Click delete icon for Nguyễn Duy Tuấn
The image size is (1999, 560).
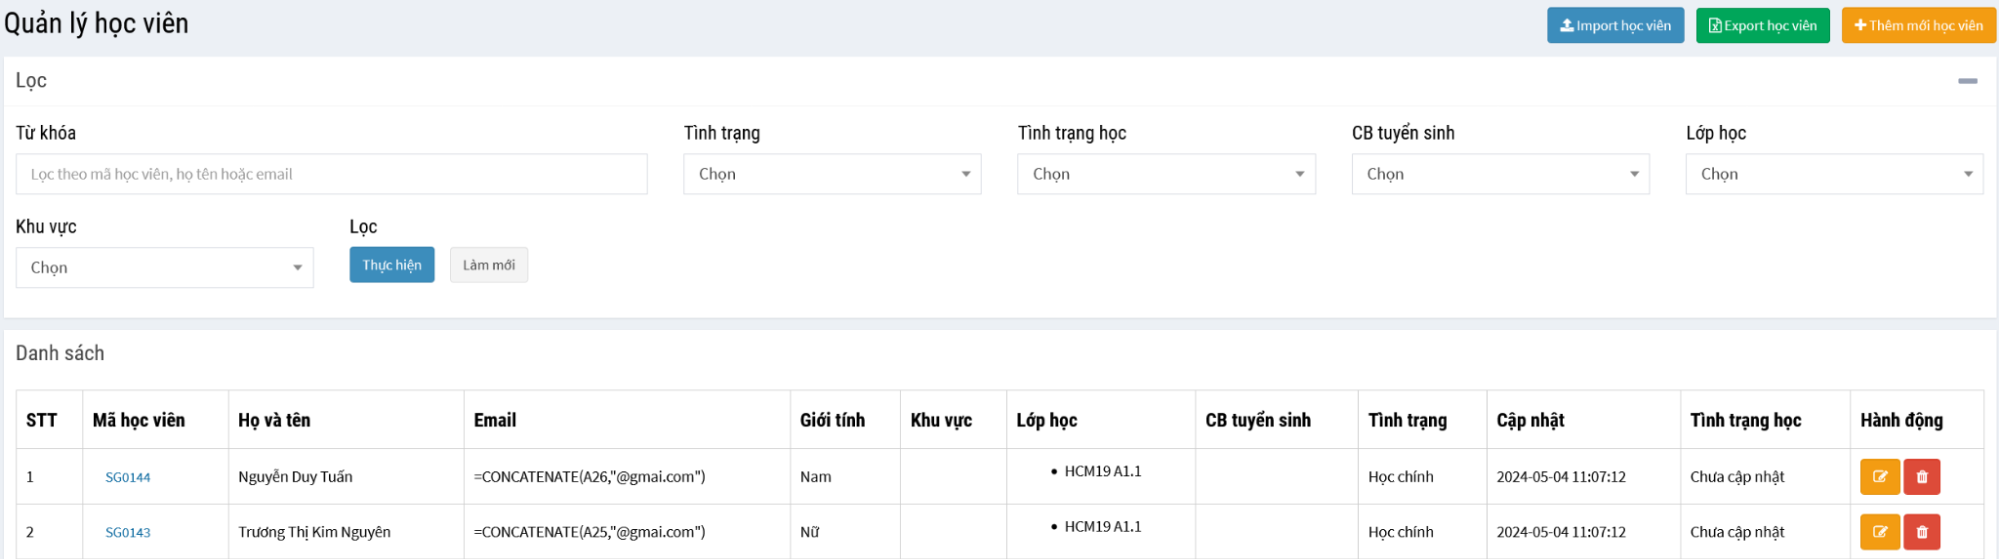[x=1921, y=477]
